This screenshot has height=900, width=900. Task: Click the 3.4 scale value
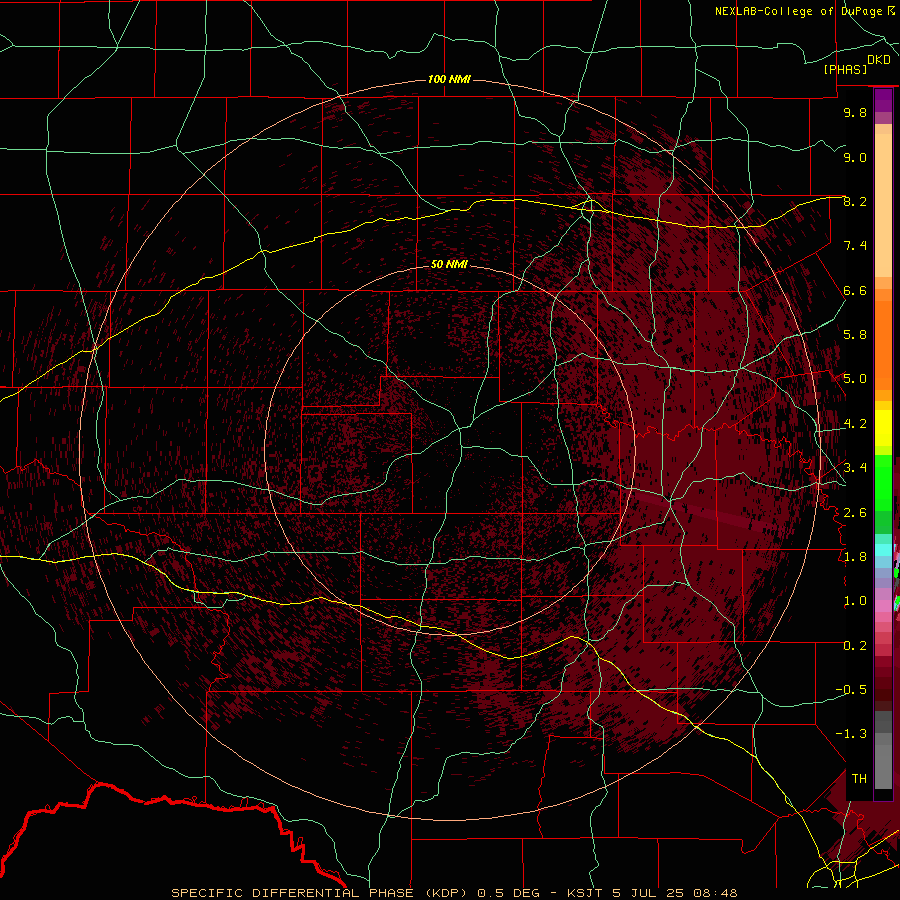(x=855, y=467)
